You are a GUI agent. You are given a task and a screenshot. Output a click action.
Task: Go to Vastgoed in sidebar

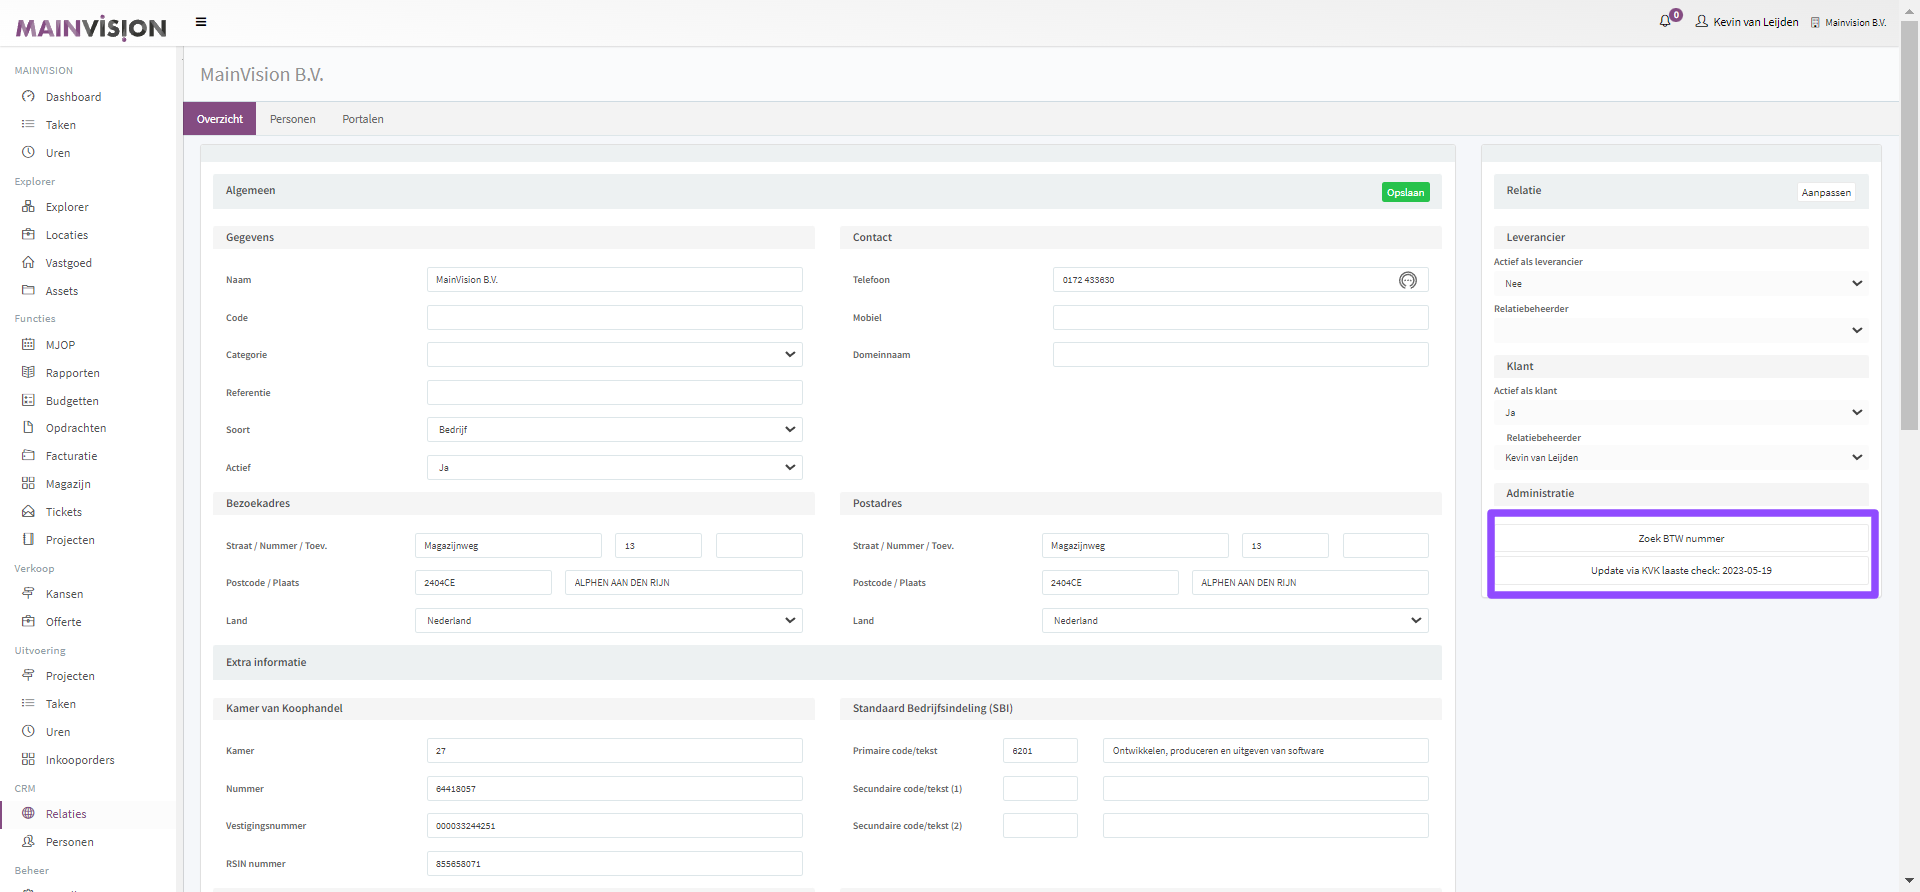(68, 263)
